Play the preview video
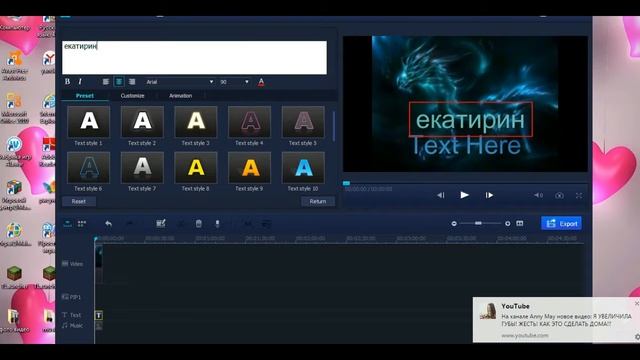 click(x=464, y=195)
